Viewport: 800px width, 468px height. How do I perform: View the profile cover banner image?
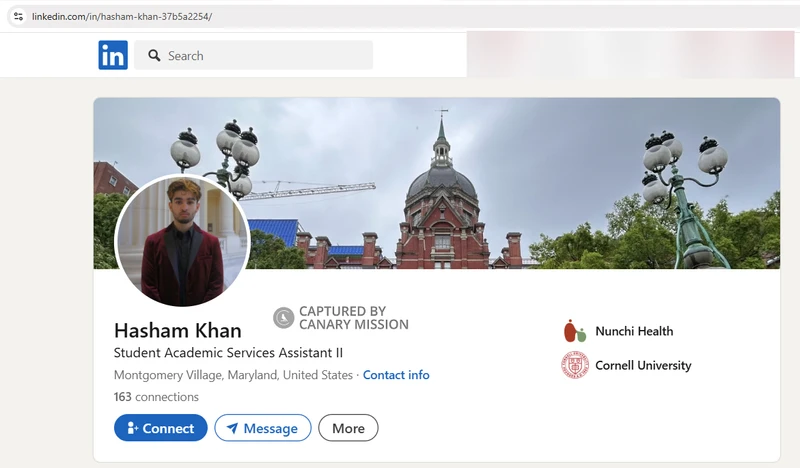[437, 183]
